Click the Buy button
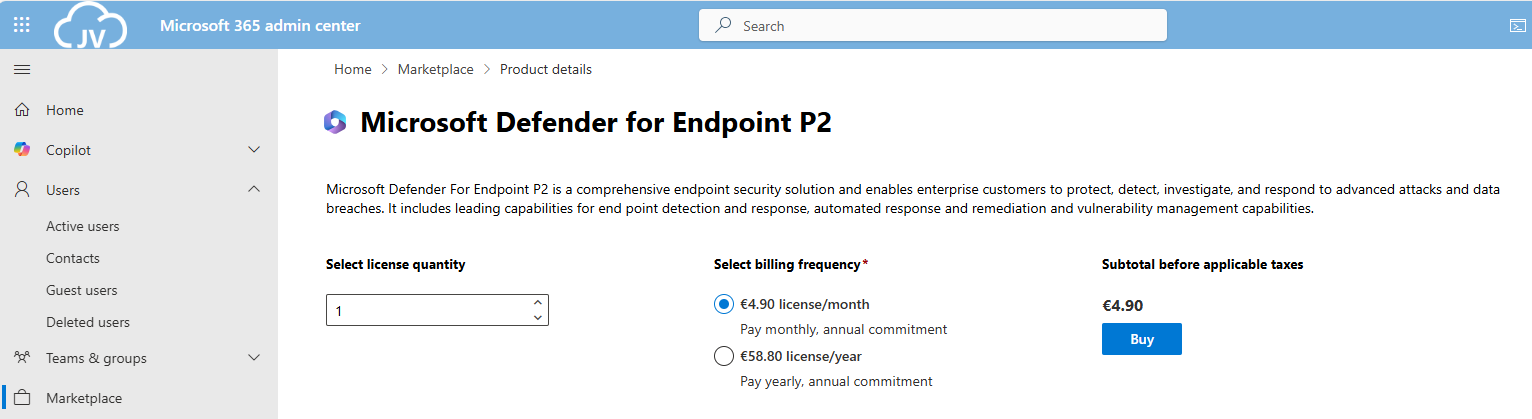This screenshot has width=1532, height=419. pyautogui.click(x=1141, y=339)
